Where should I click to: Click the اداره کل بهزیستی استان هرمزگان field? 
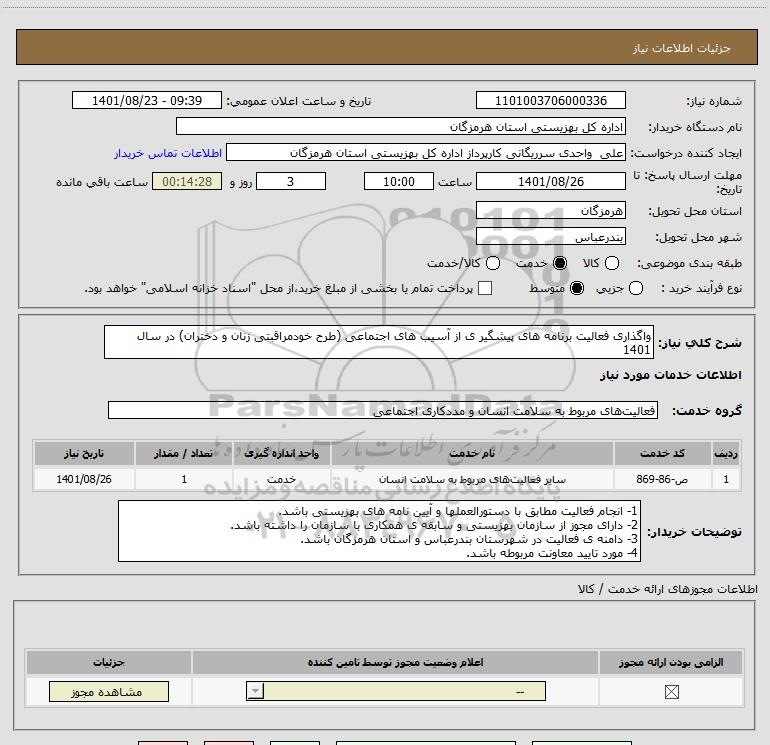[x=401, y=127]
